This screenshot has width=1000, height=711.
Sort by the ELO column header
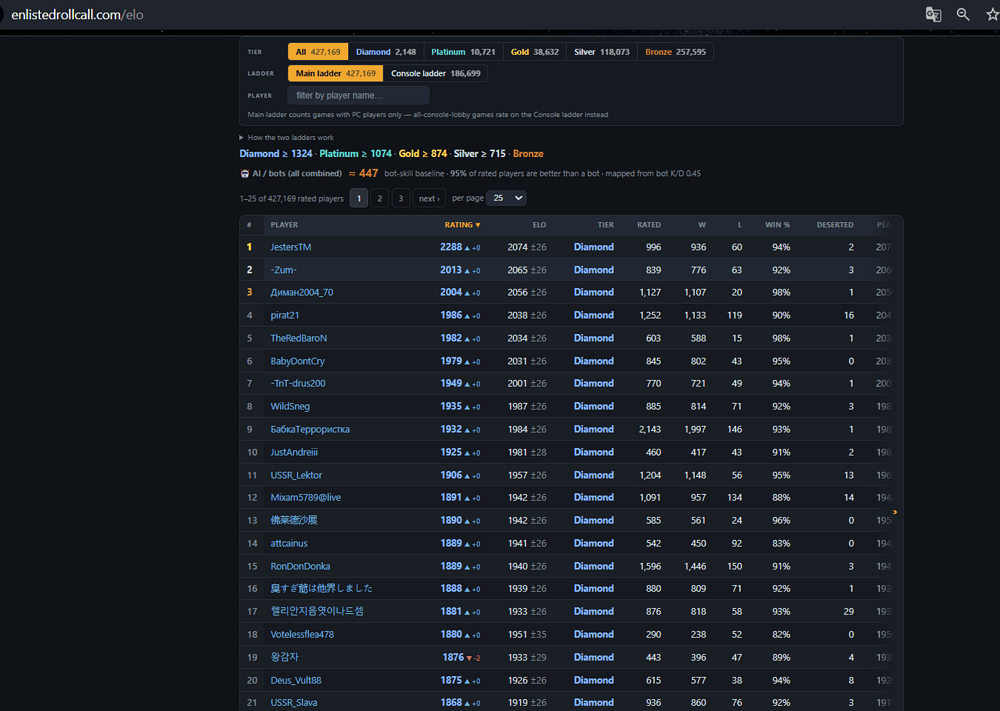coord(540,225)
